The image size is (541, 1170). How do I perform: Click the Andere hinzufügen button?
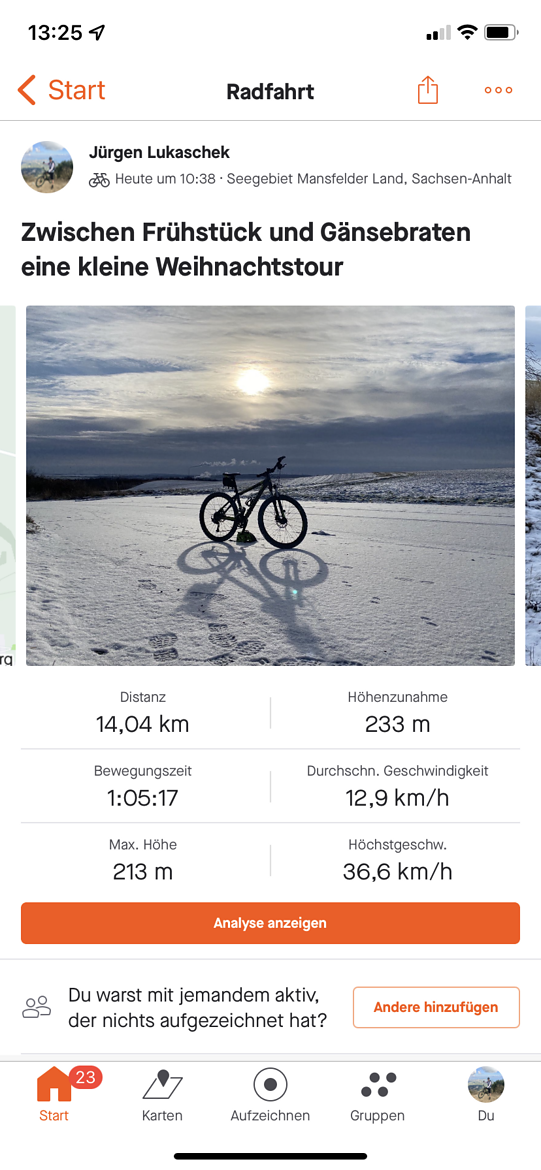coord(436,1007)
